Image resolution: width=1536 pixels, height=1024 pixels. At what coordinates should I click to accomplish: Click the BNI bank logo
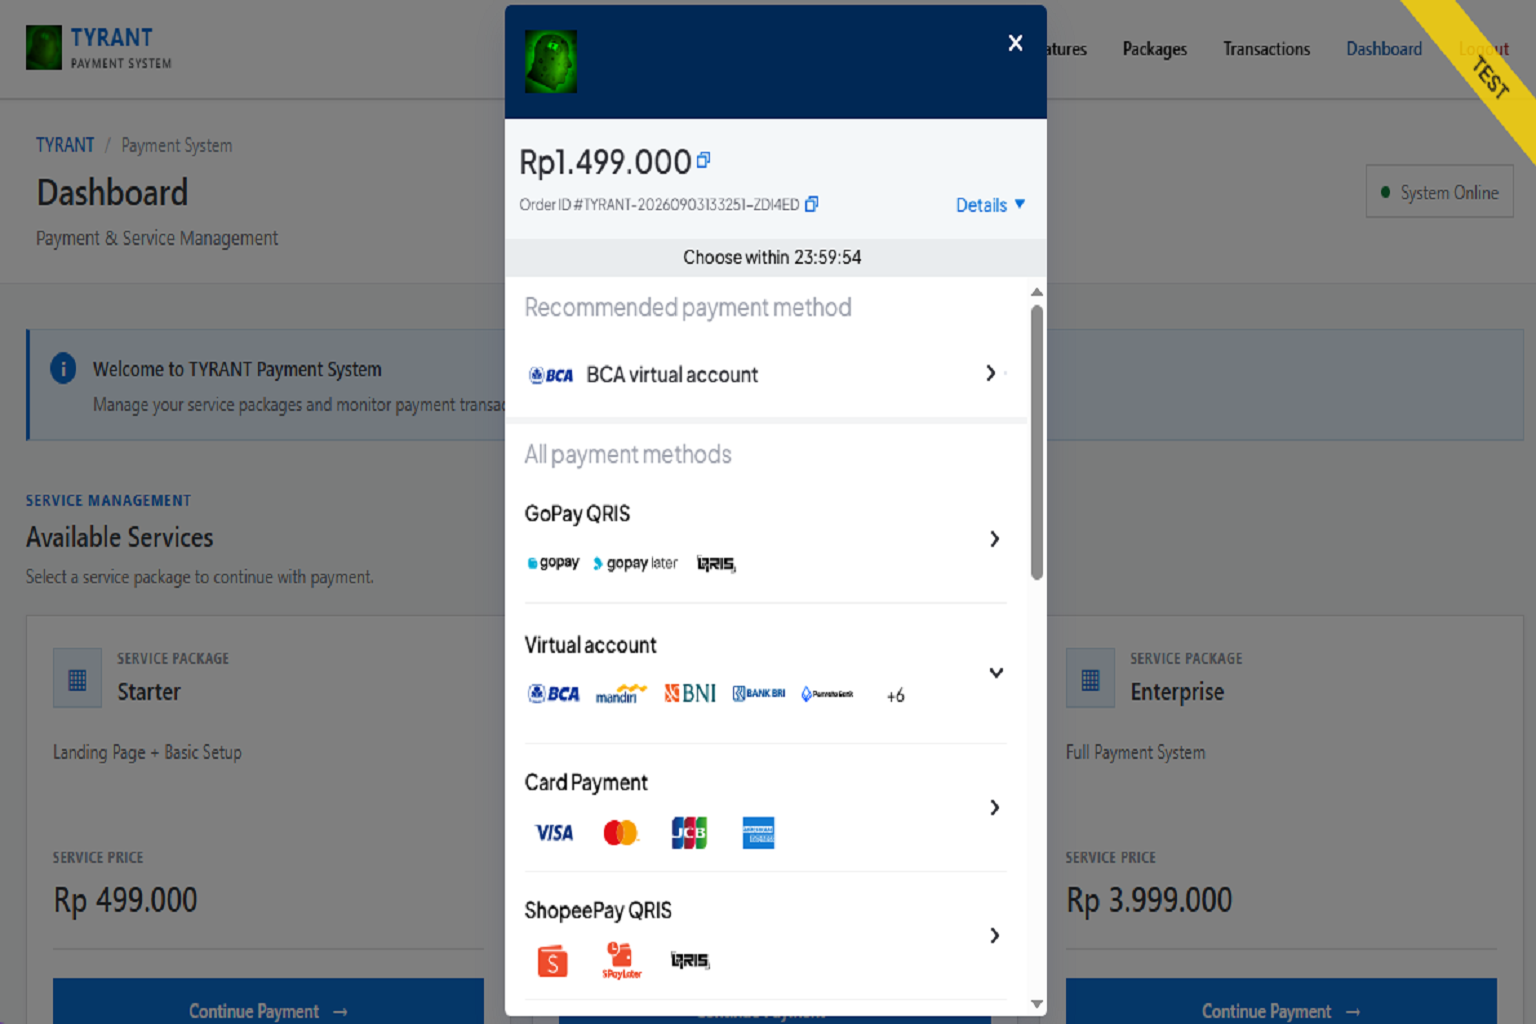(690, 693)
